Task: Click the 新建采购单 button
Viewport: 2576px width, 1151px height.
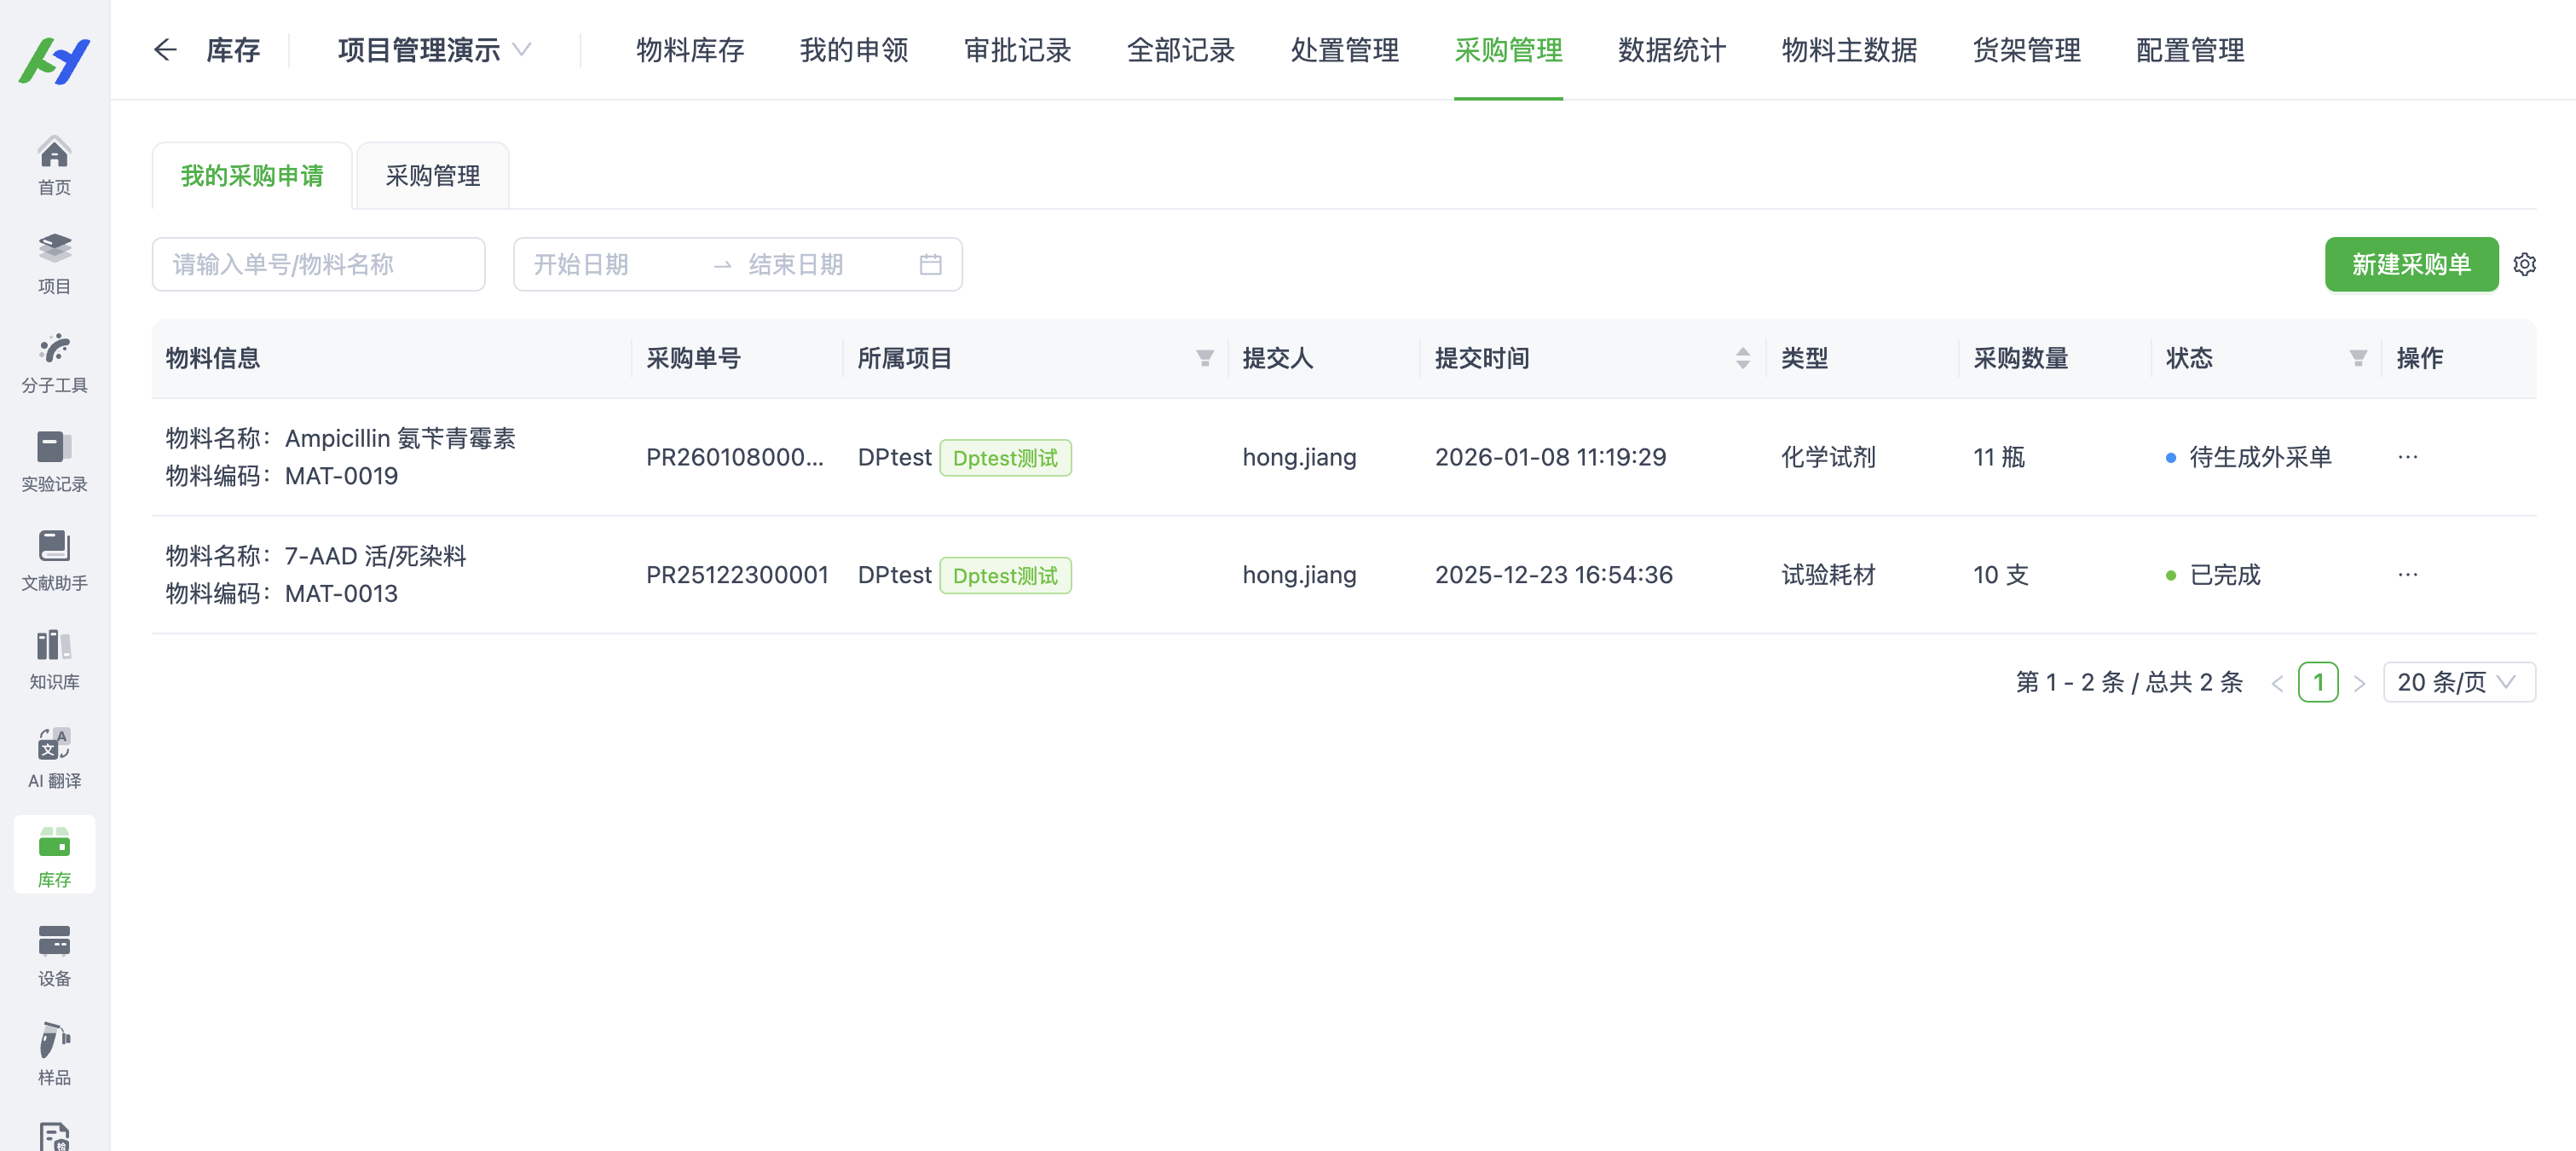Action: [2410, 264]
